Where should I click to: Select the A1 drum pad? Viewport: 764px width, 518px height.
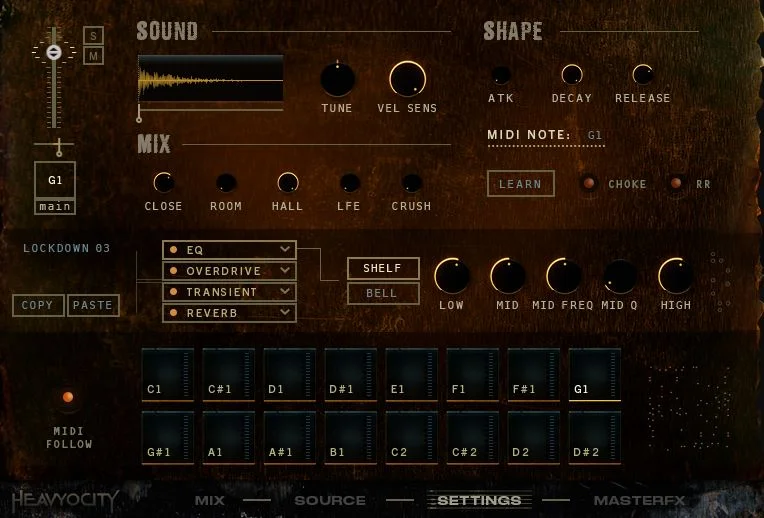(229, 438)
